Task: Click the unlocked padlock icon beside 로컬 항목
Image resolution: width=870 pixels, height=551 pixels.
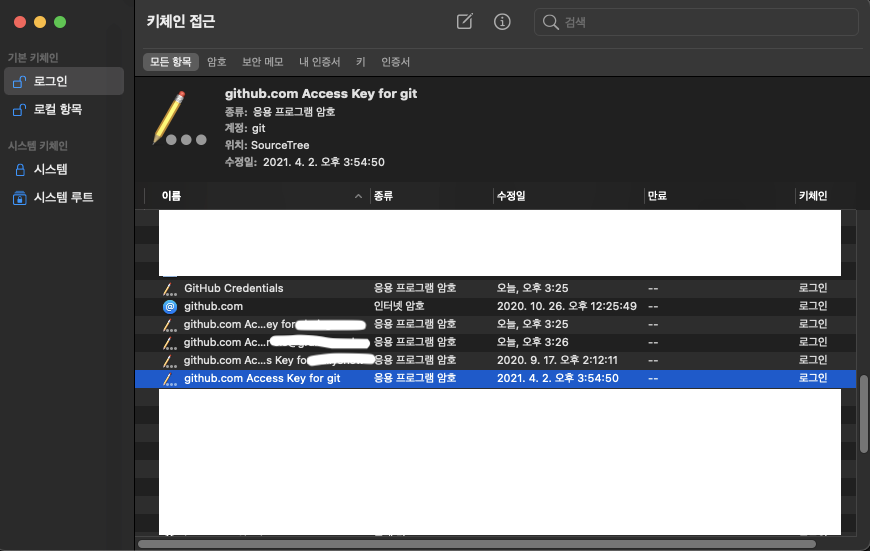Action: click(x=19, y=110)
